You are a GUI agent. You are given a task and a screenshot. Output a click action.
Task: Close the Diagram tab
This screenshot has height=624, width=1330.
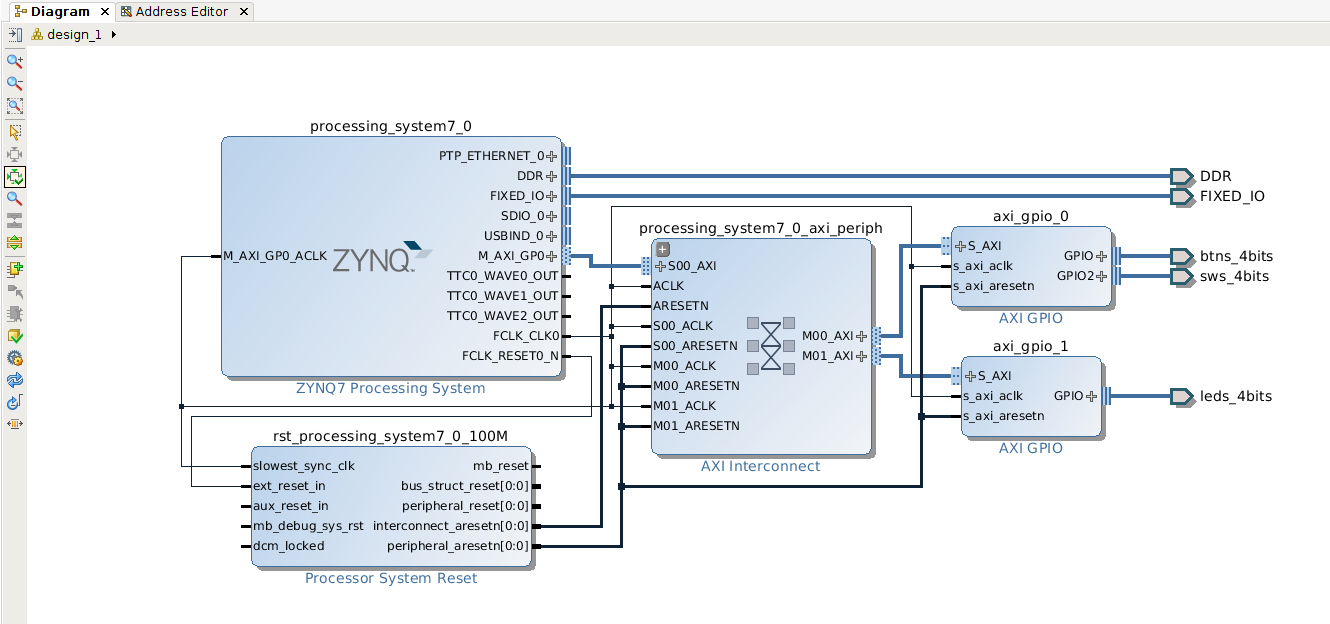(104, 12)
